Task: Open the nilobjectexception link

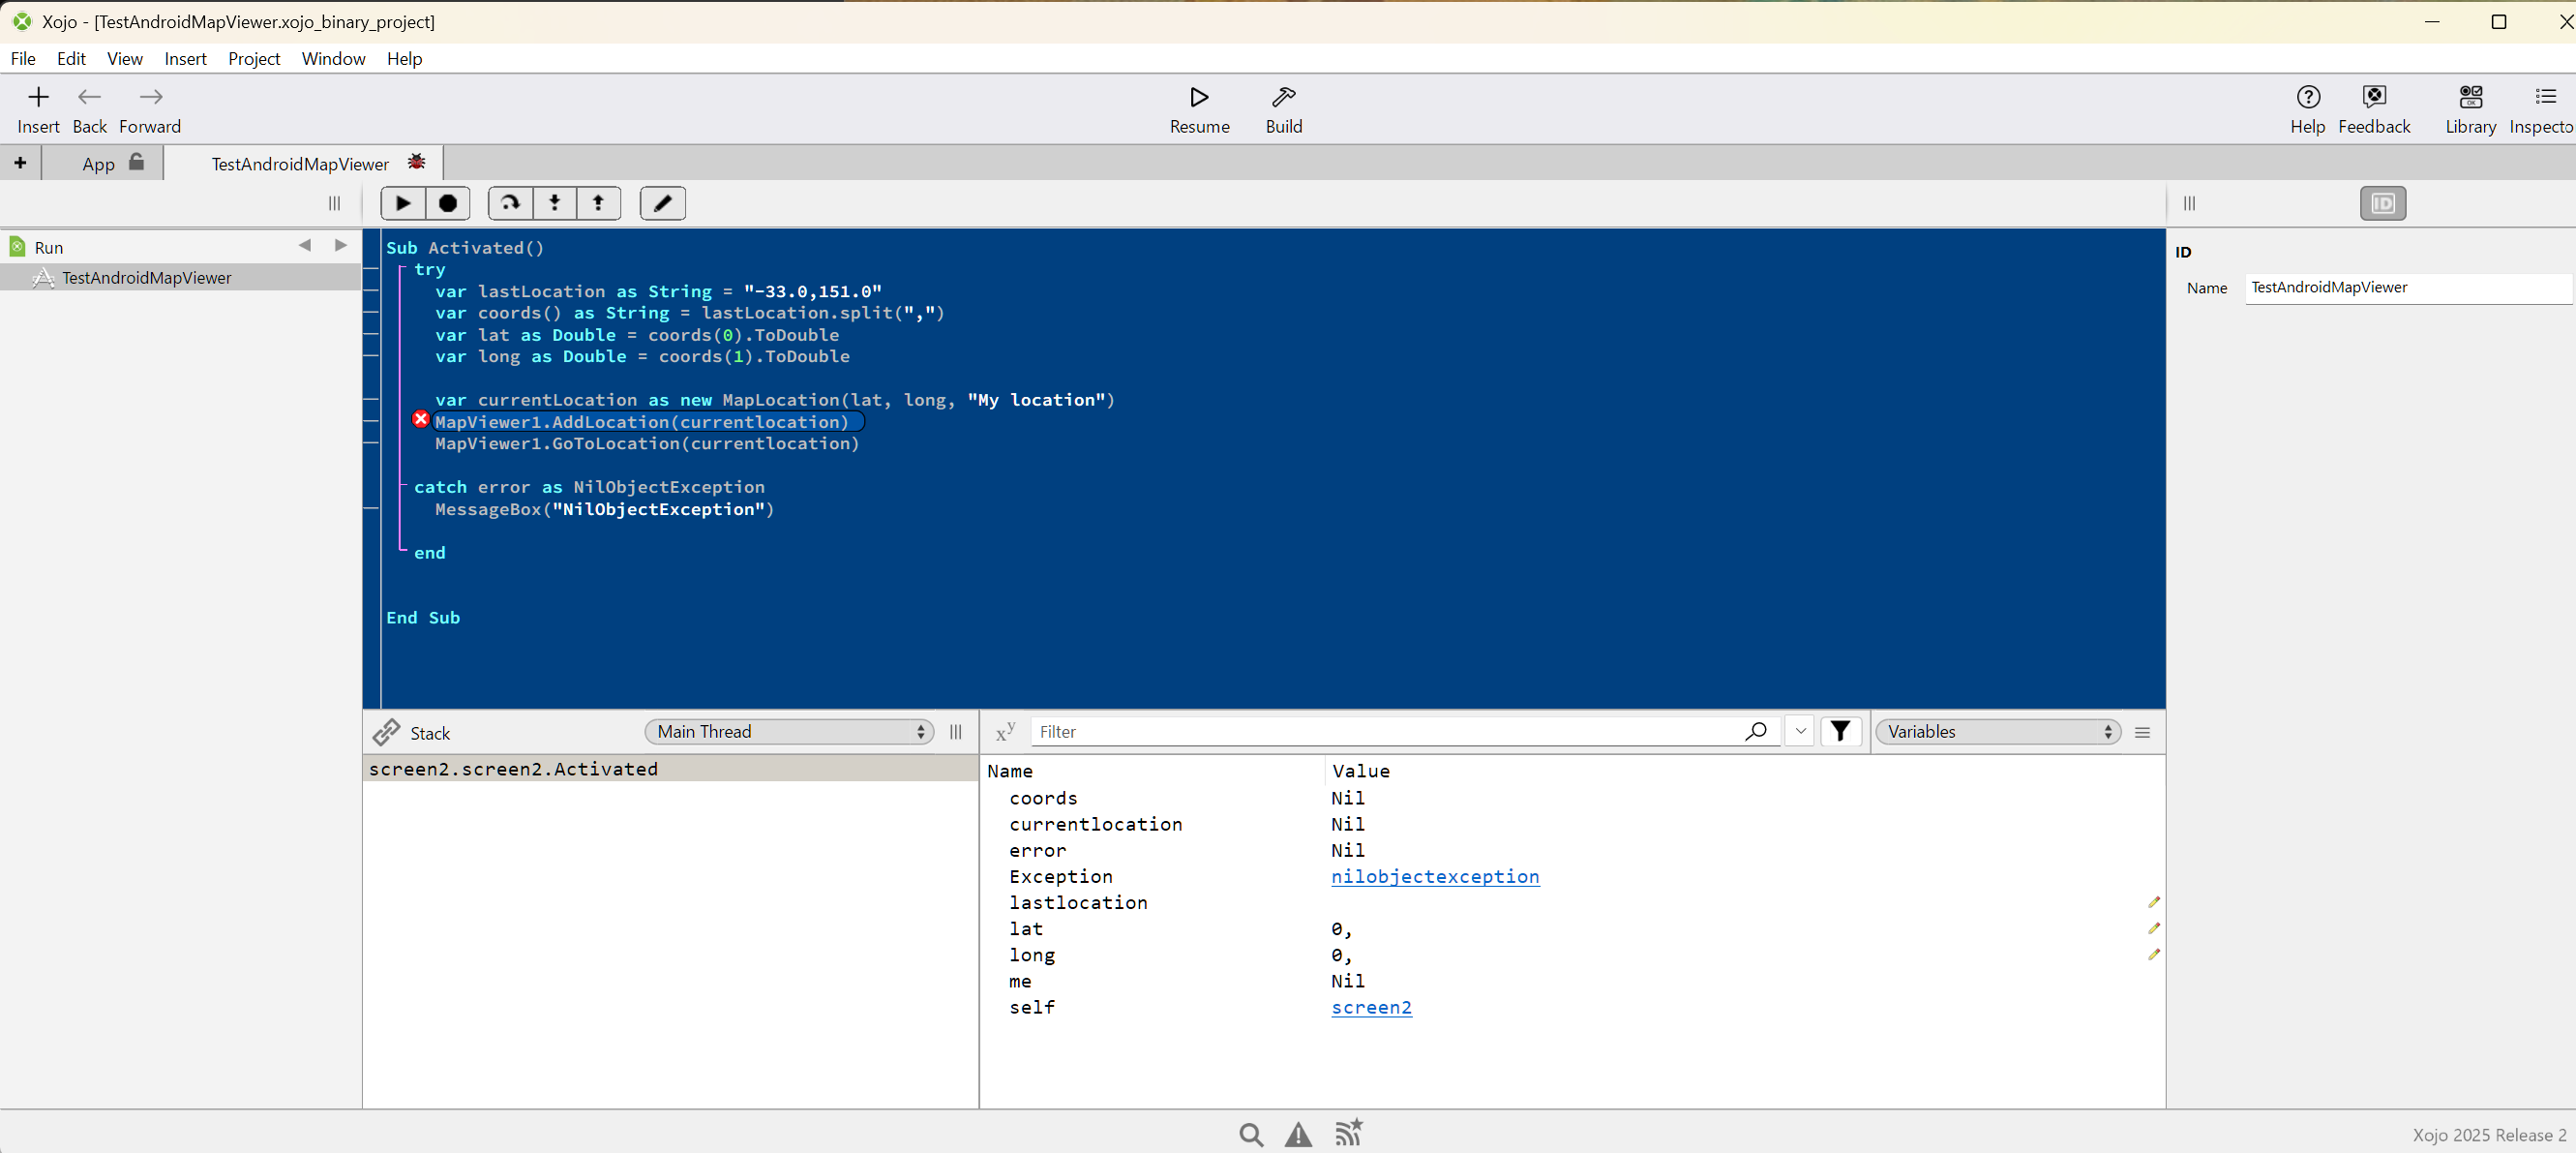Action: pos(1434,876)
